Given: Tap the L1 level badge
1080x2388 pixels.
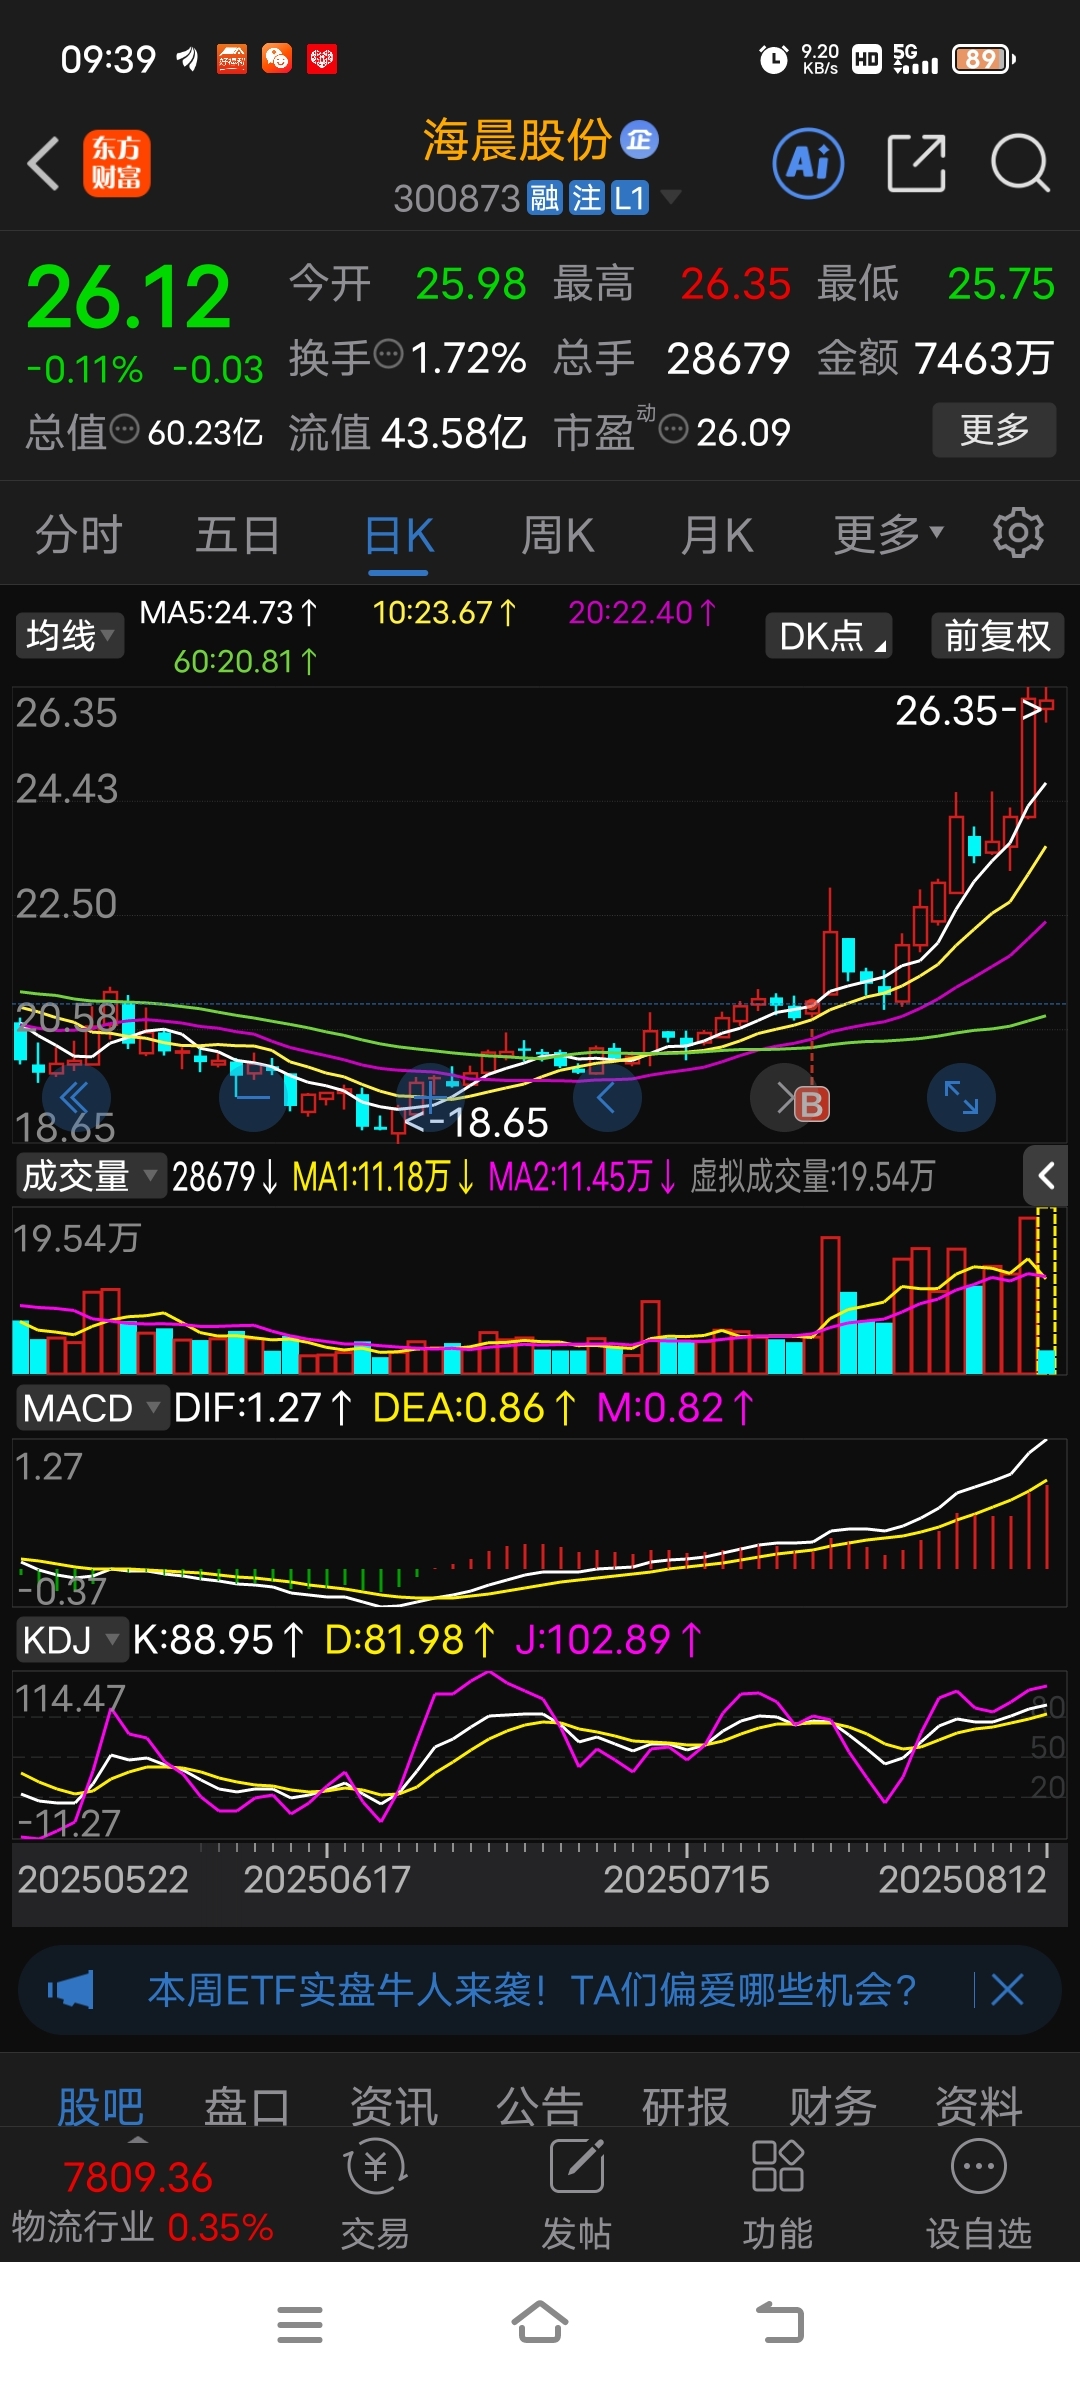Looking at the screenshot, I should point(630,198).
